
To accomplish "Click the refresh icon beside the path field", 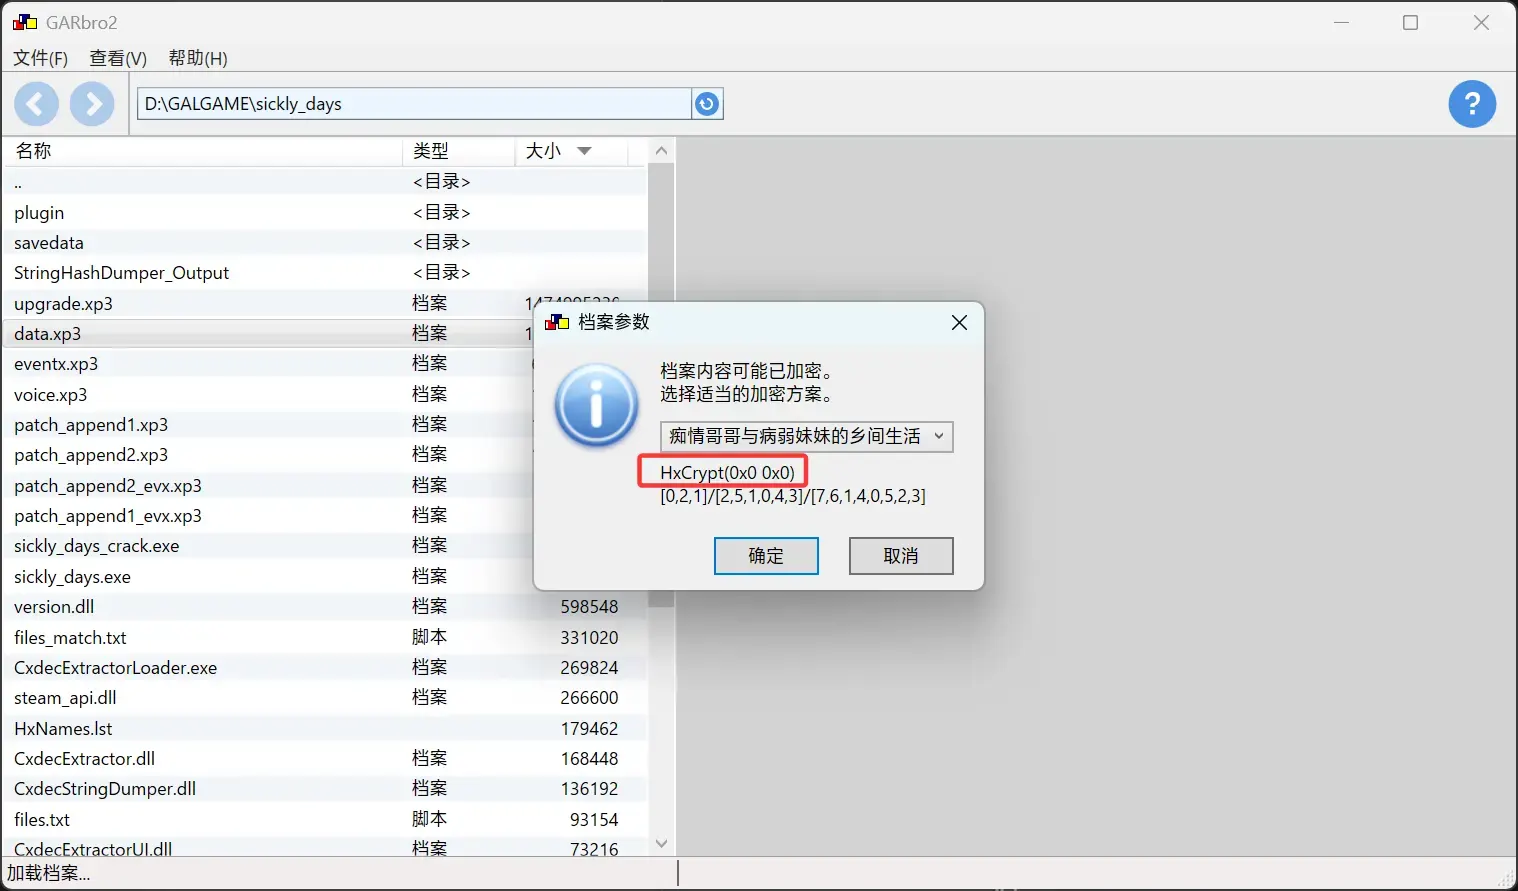I will tap(707, 104).
